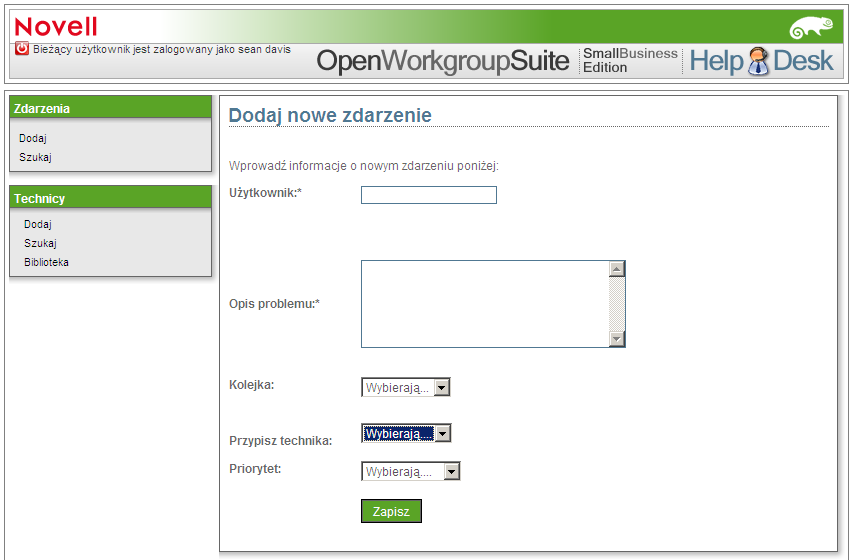Open Szukaj under Technicy
This screenshot has width=855, height=560.
(x=40, y=243)
